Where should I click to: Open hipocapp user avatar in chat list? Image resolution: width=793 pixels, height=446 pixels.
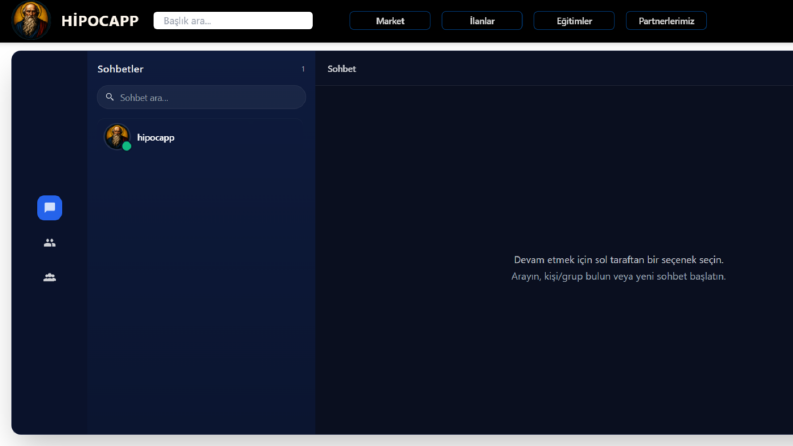point(117,137)
